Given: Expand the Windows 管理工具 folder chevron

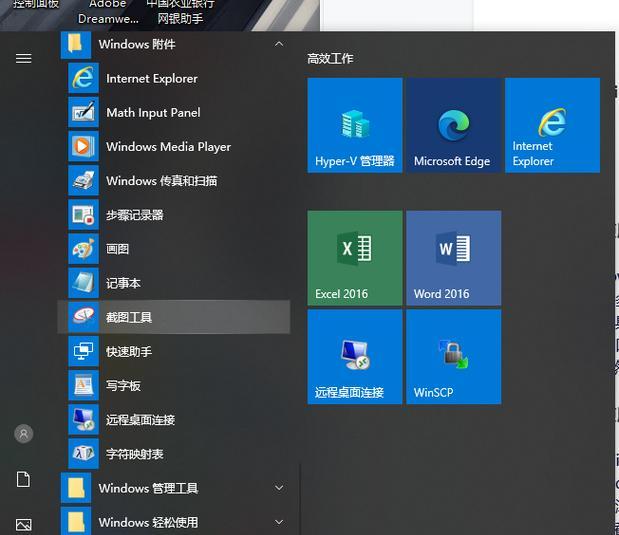Looking at the screenshot, I should (x=279, y=488).
